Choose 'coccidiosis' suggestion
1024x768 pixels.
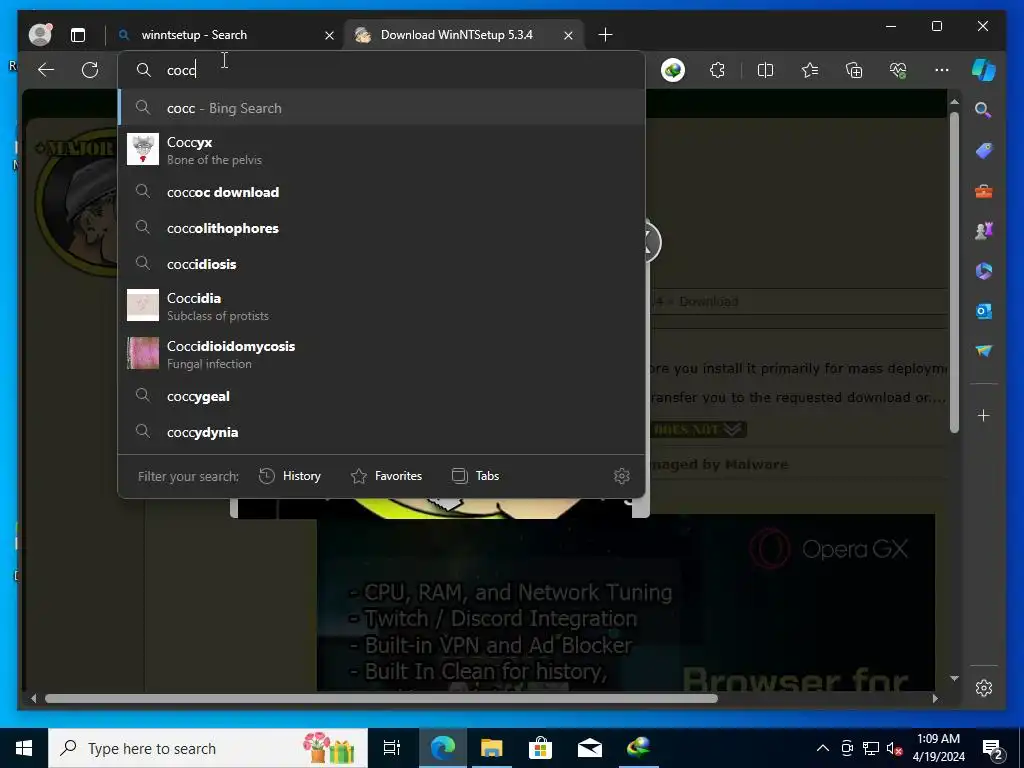coord(382,264)
